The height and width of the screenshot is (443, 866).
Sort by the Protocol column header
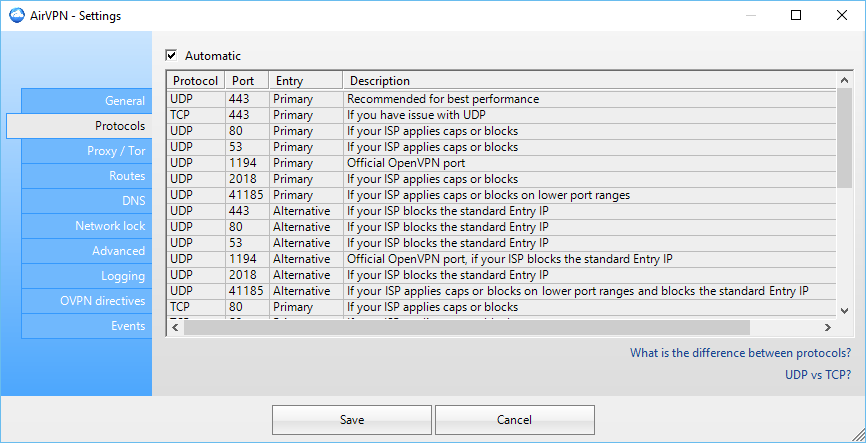(196, 81)
